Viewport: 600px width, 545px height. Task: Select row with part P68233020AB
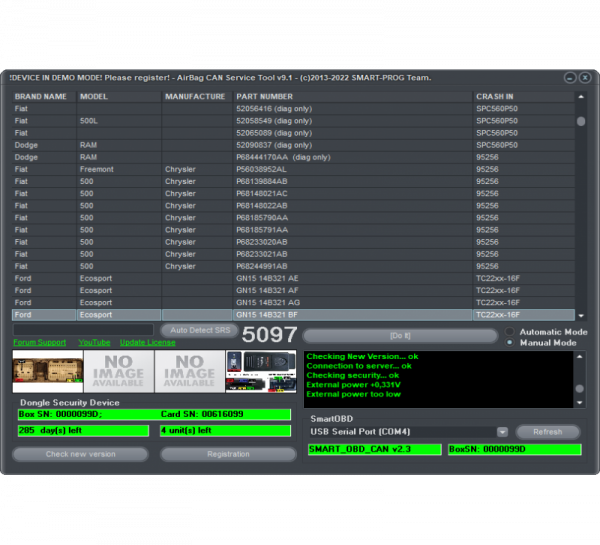293,242
